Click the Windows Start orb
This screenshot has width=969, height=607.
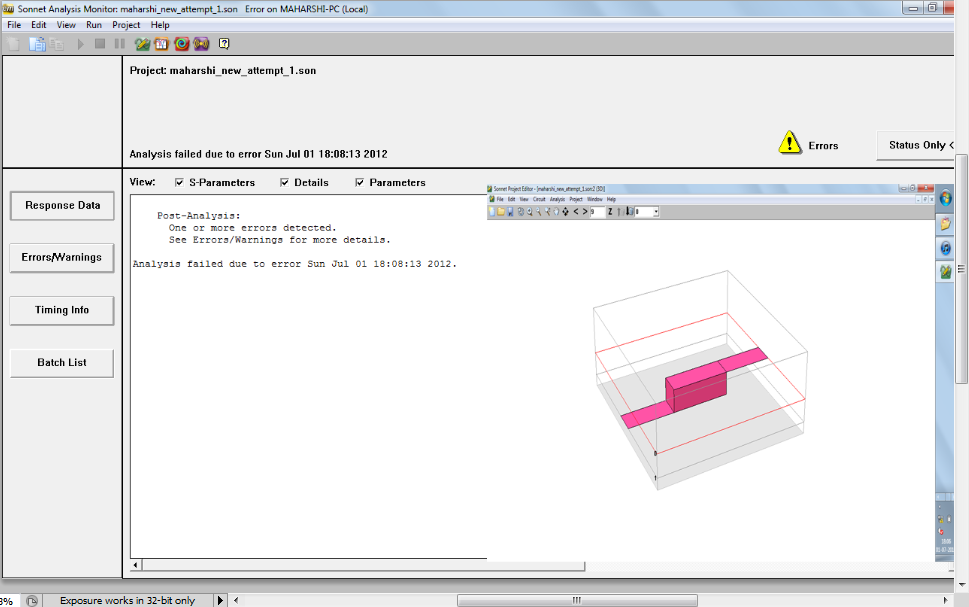click(x=945, y=196)
